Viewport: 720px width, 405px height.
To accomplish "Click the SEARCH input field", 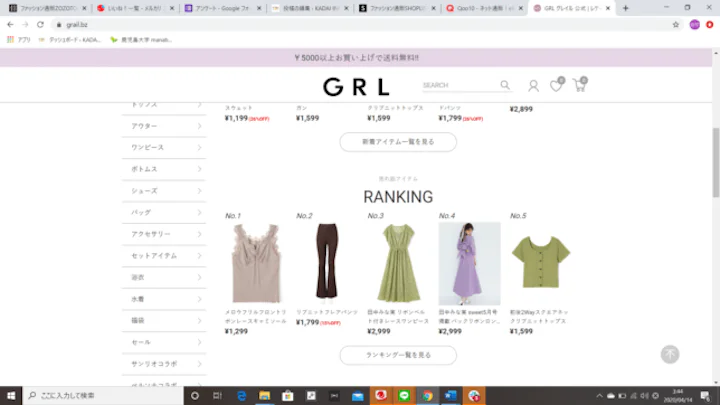I will (460, 85).
